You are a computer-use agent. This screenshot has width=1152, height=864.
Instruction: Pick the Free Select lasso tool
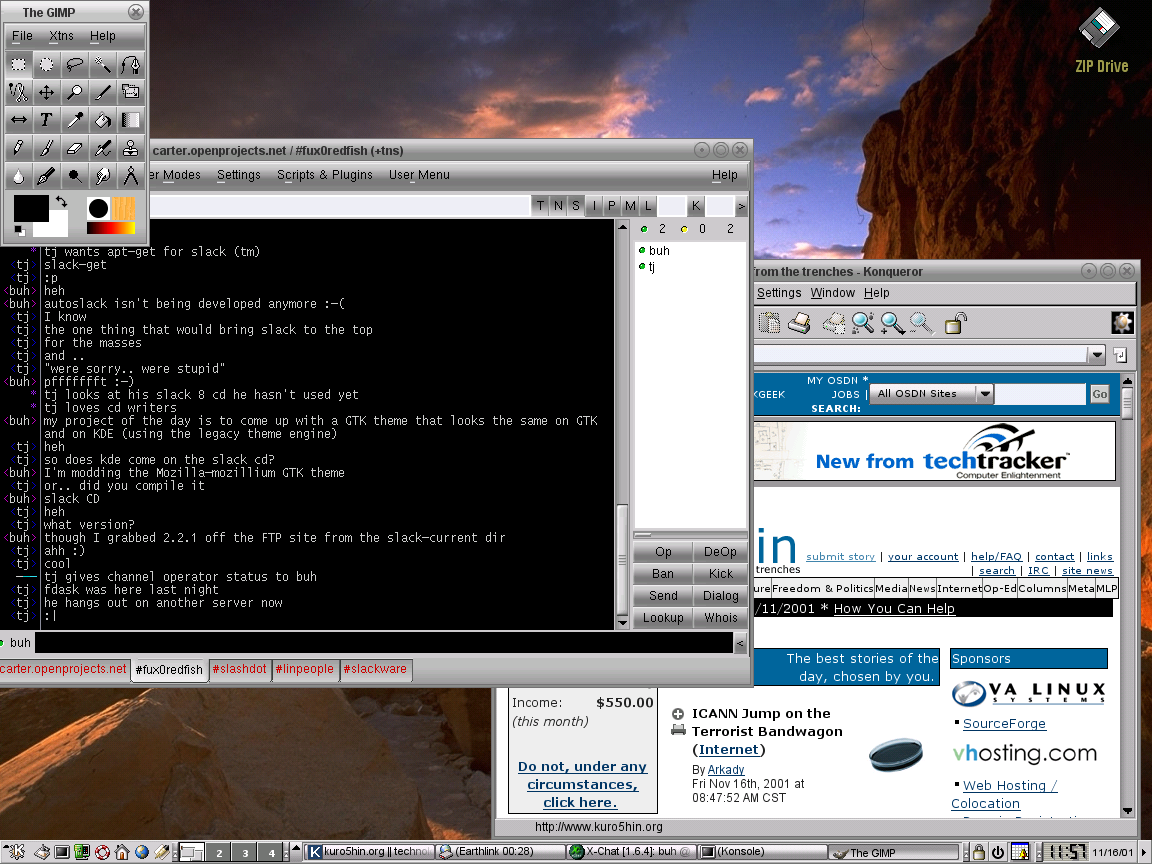pos(74,65)
